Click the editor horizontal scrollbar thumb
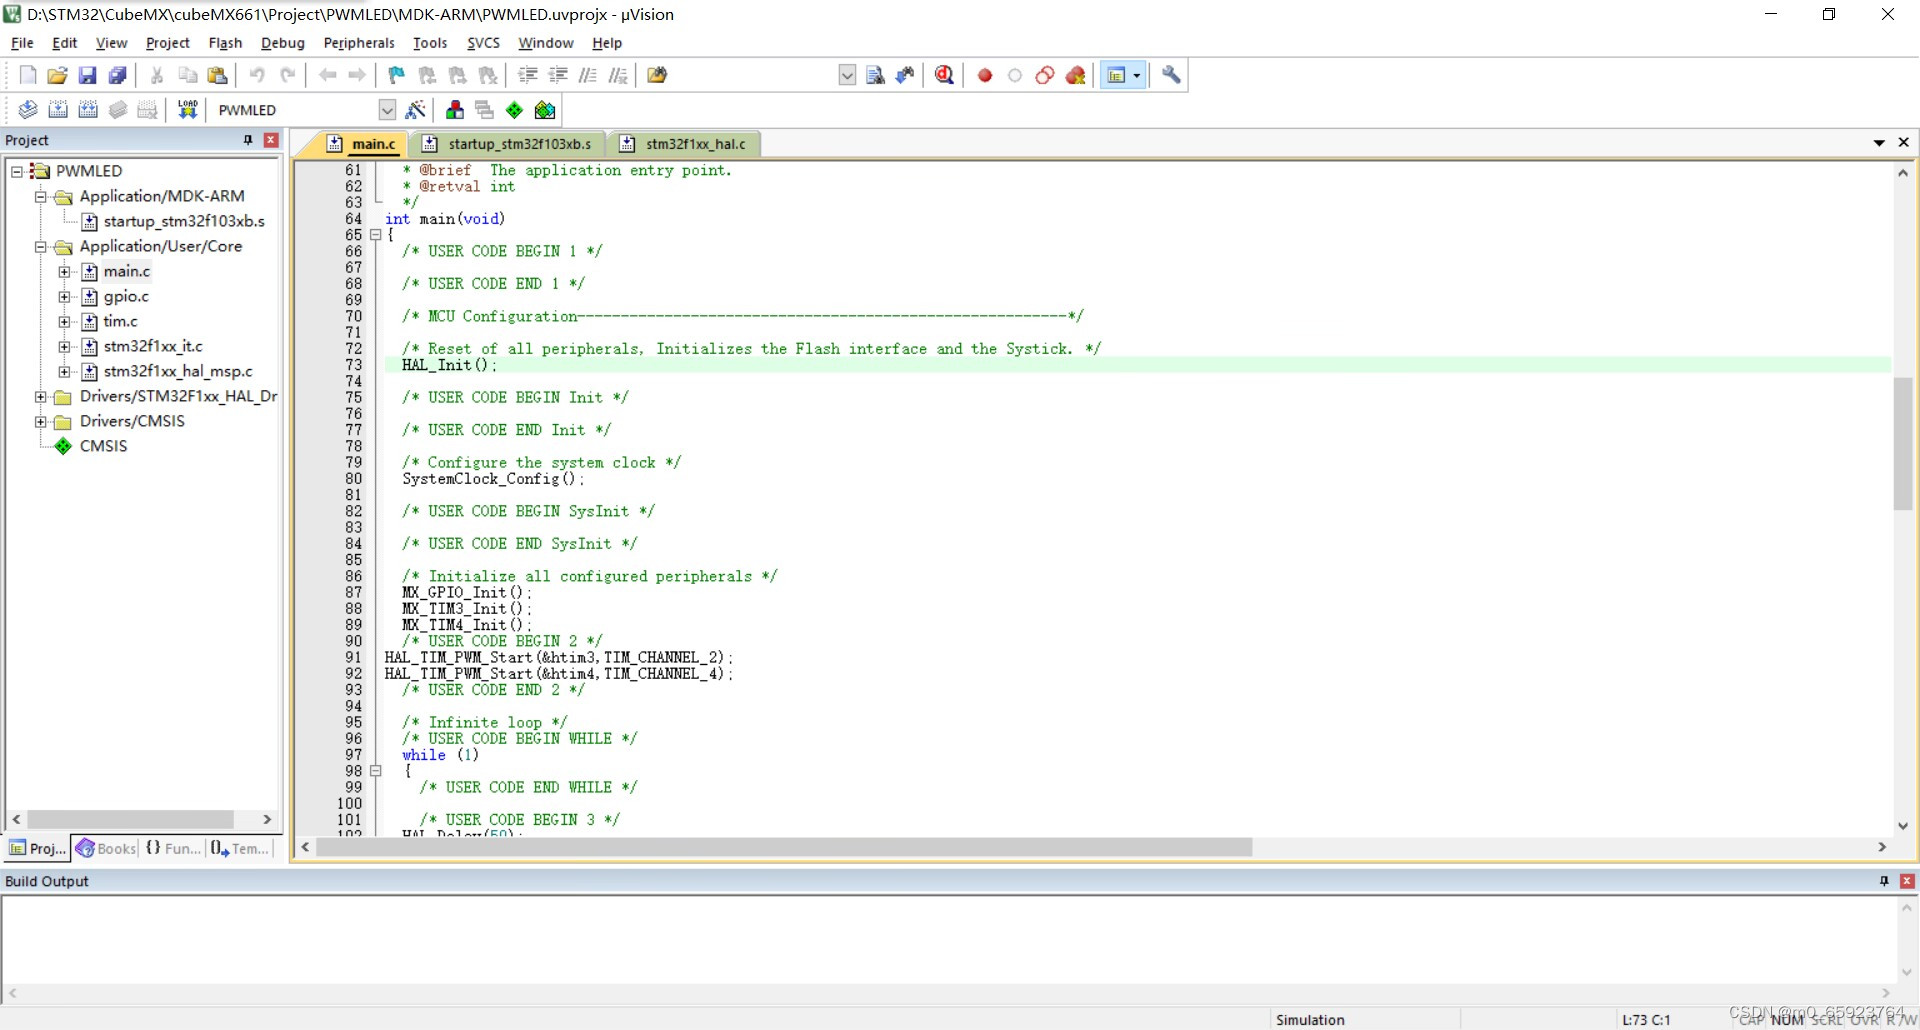 coord(783,847)
